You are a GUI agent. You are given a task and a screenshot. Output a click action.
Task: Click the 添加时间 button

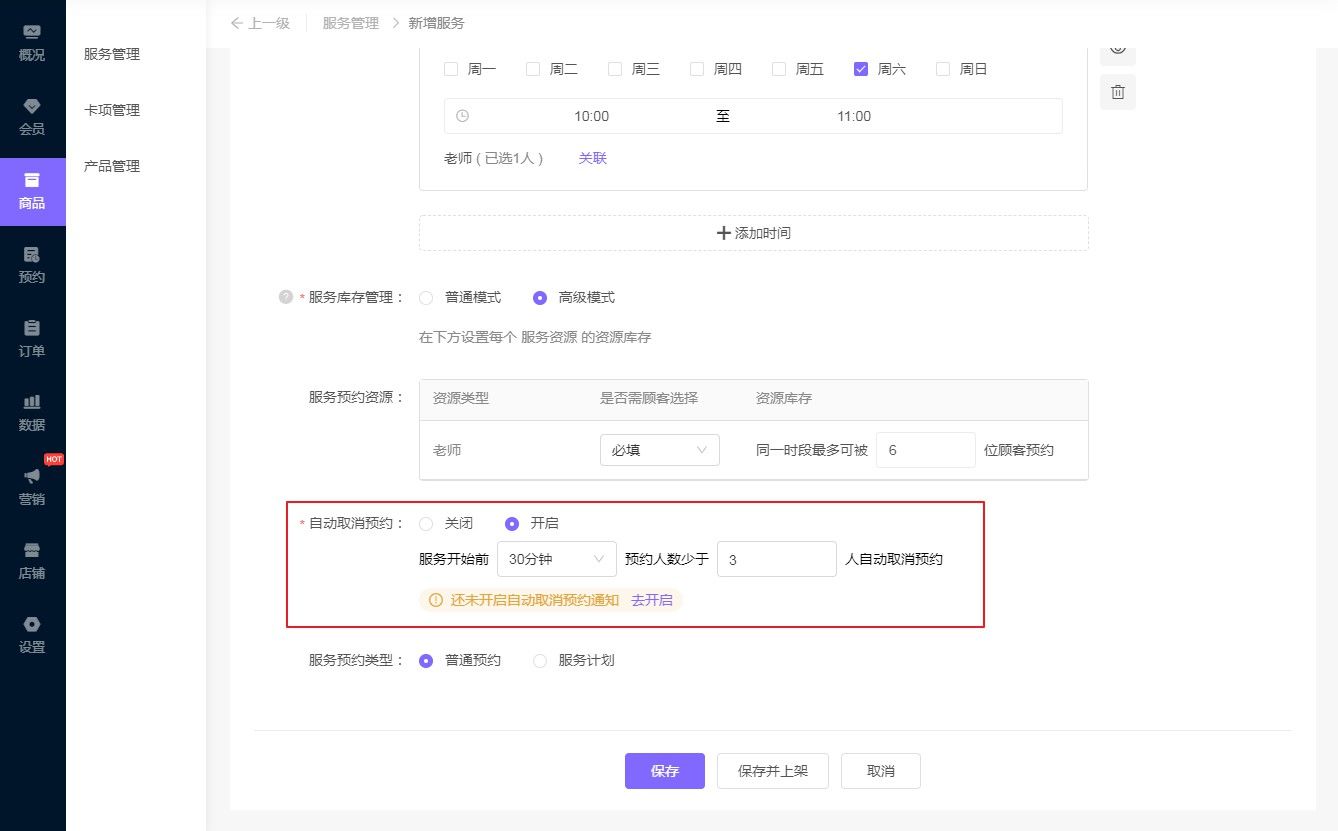tap(754, 233)
